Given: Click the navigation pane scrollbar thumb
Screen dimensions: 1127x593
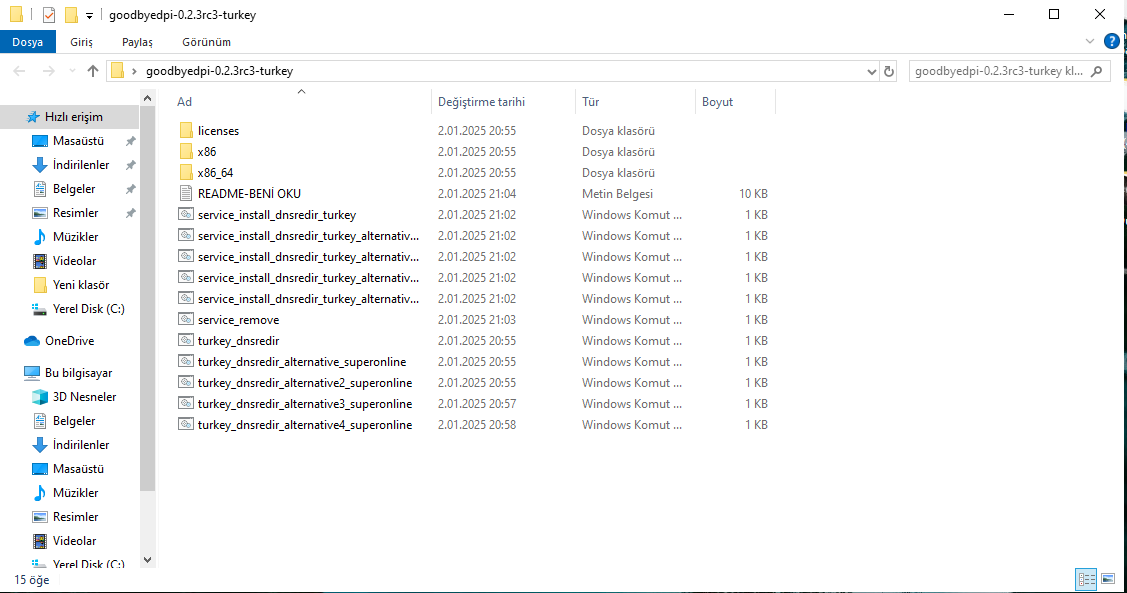Looking at the screenshot, I should point(147,299).
